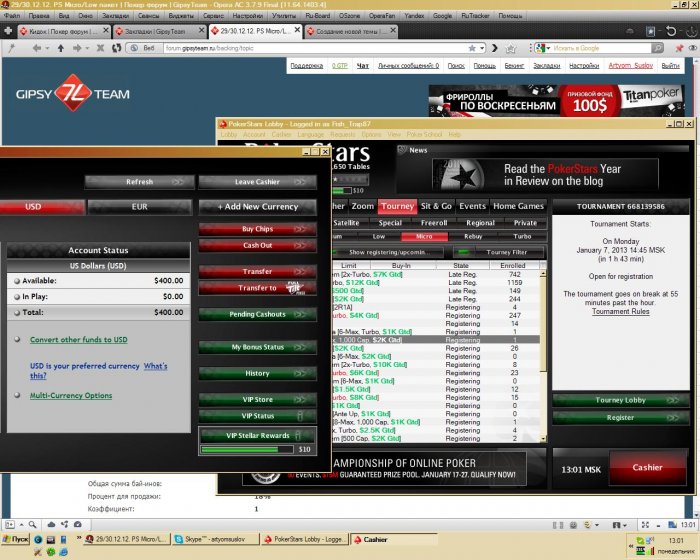The height and width of the screenshot is (560, 700).
Task: Switch to Skype taskbar item
Action: (x=216, y=539)
